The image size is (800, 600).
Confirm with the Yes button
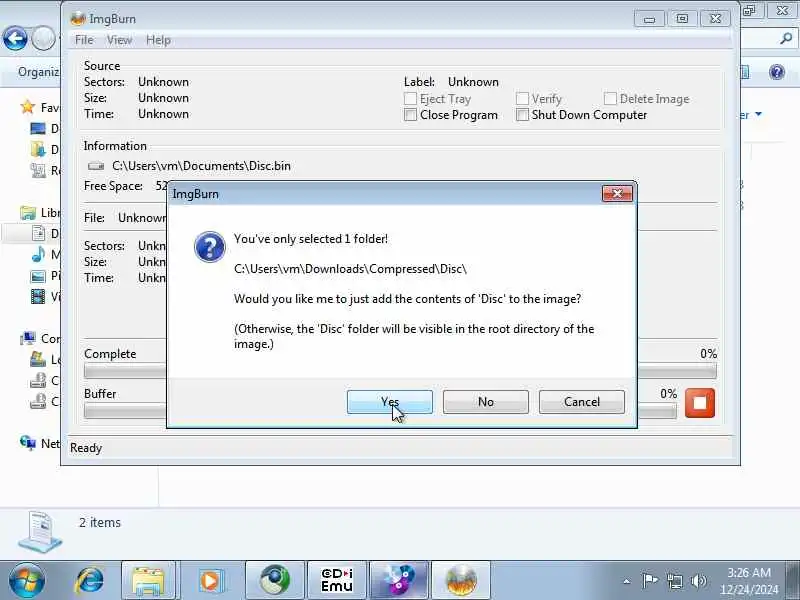pyautogui.click(x=390, y=402)
